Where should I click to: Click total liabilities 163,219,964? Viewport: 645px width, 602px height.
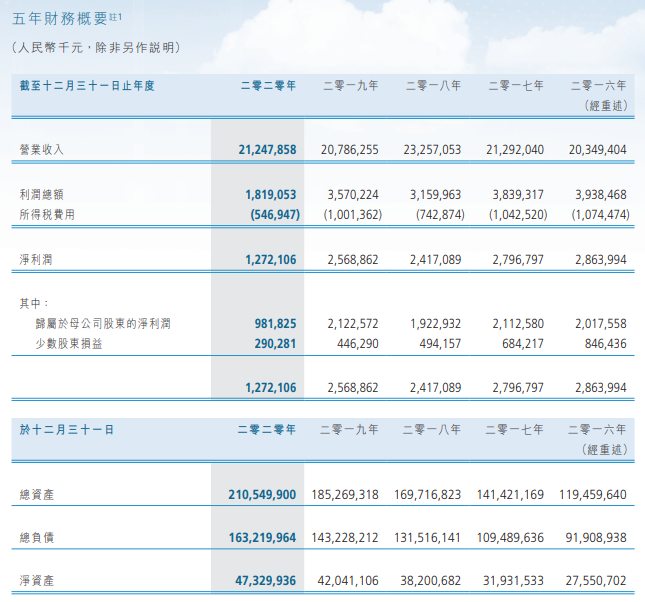pyautogui.click(x=262, y=537)
